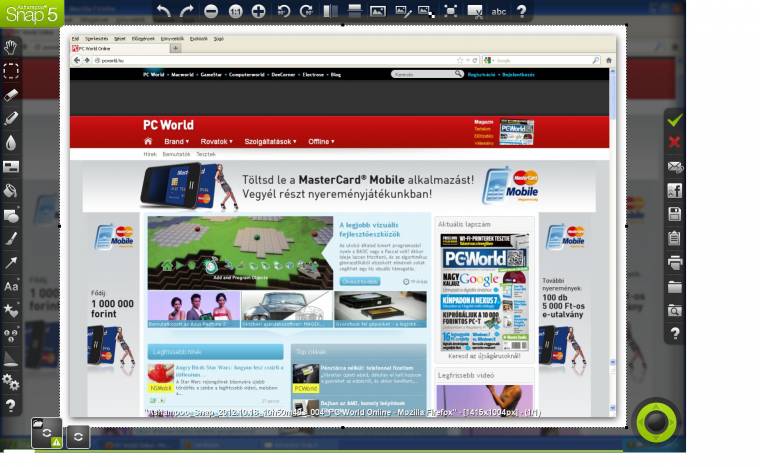Save the screenshot with the floppy icon
The width and height of the screenshot is (760, 467).
point(674,214)
